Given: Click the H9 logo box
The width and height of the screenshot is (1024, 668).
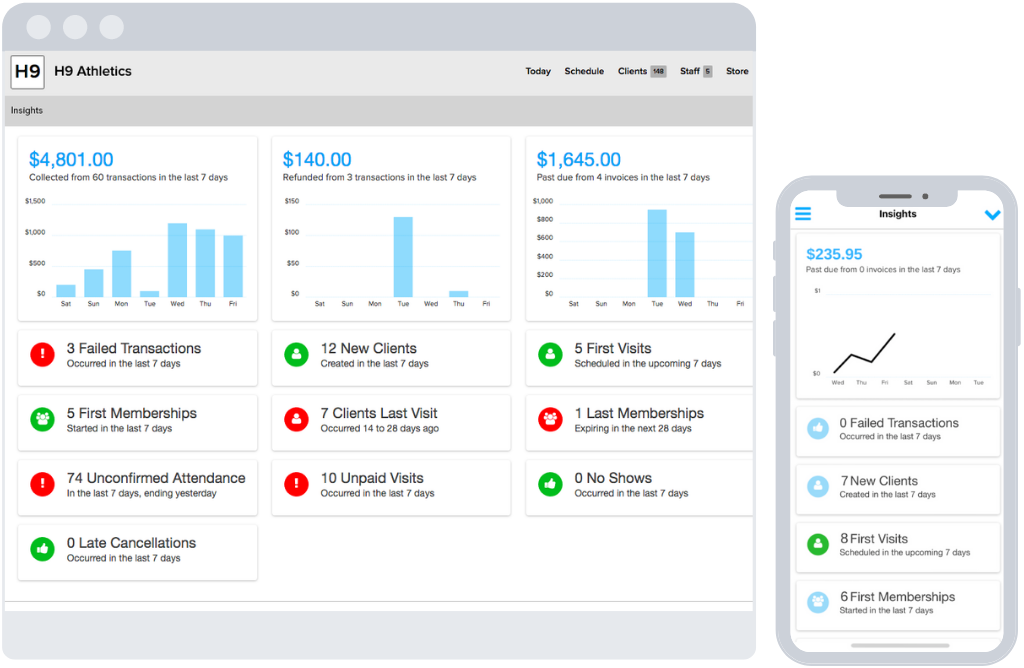Looking at the screenshot, I should 27,72.
